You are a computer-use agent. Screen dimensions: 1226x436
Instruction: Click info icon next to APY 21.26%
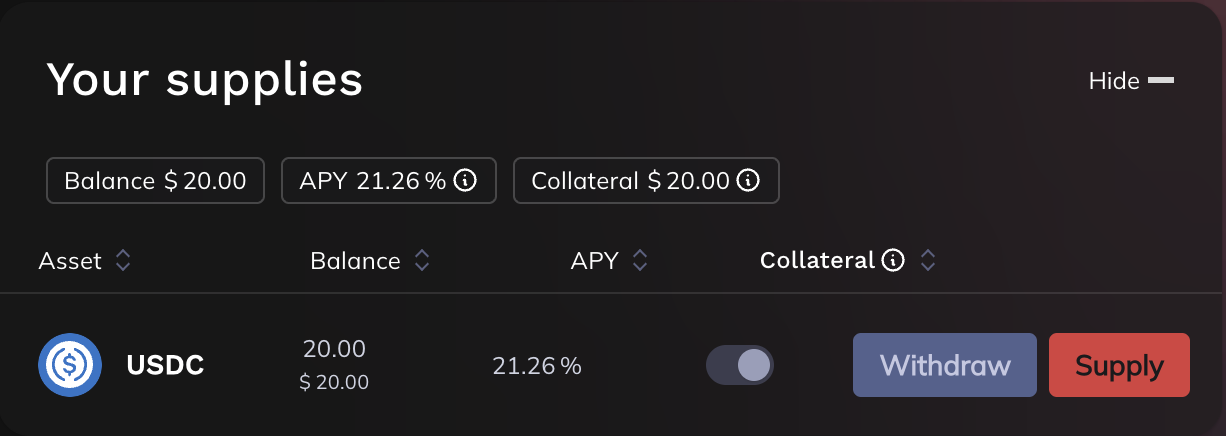point(464,181)
